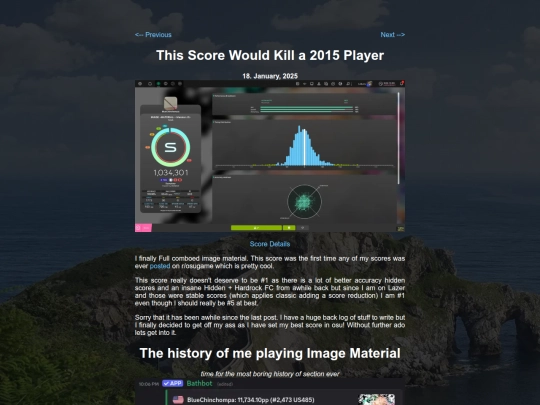This screenshot has width=540, height=405.
Task: Click the US flag icon next to BlueChinchompa
Action: tap(178, 400)
